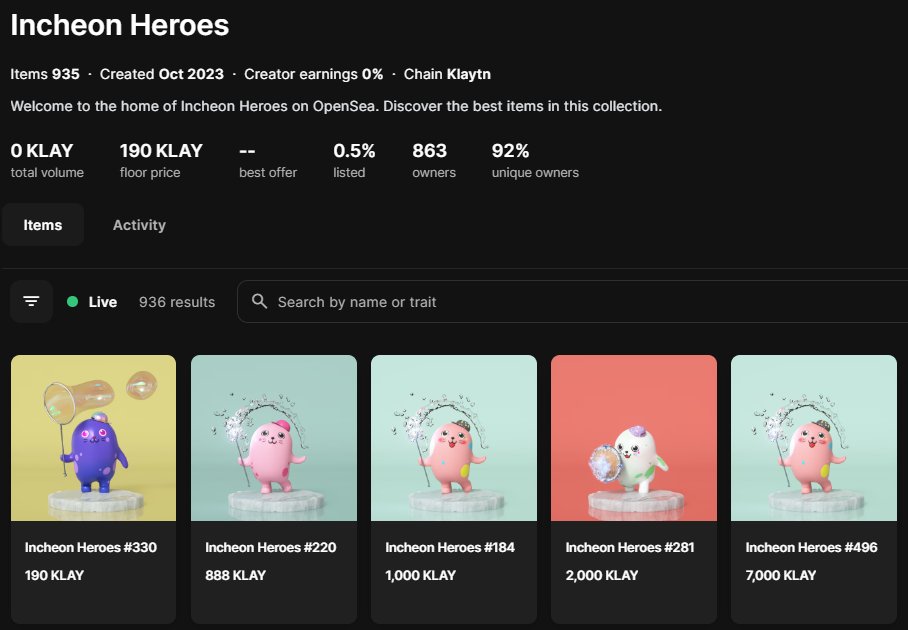The height and width of the screenshot is (630, 908).
Task: Click the 863 owners stat
Action: pos(434,160)
